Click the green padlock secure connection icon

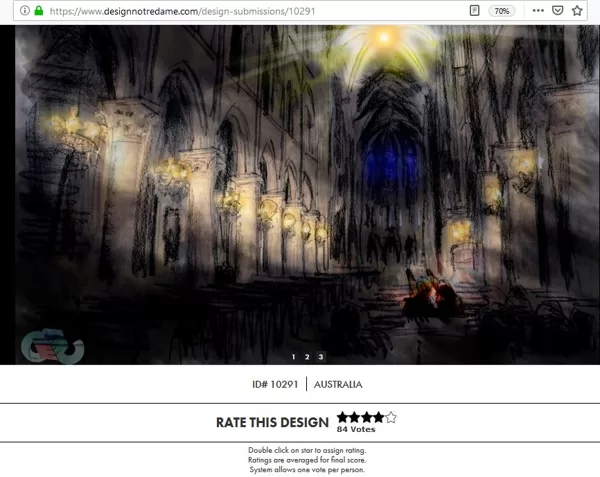coord(39,11)
